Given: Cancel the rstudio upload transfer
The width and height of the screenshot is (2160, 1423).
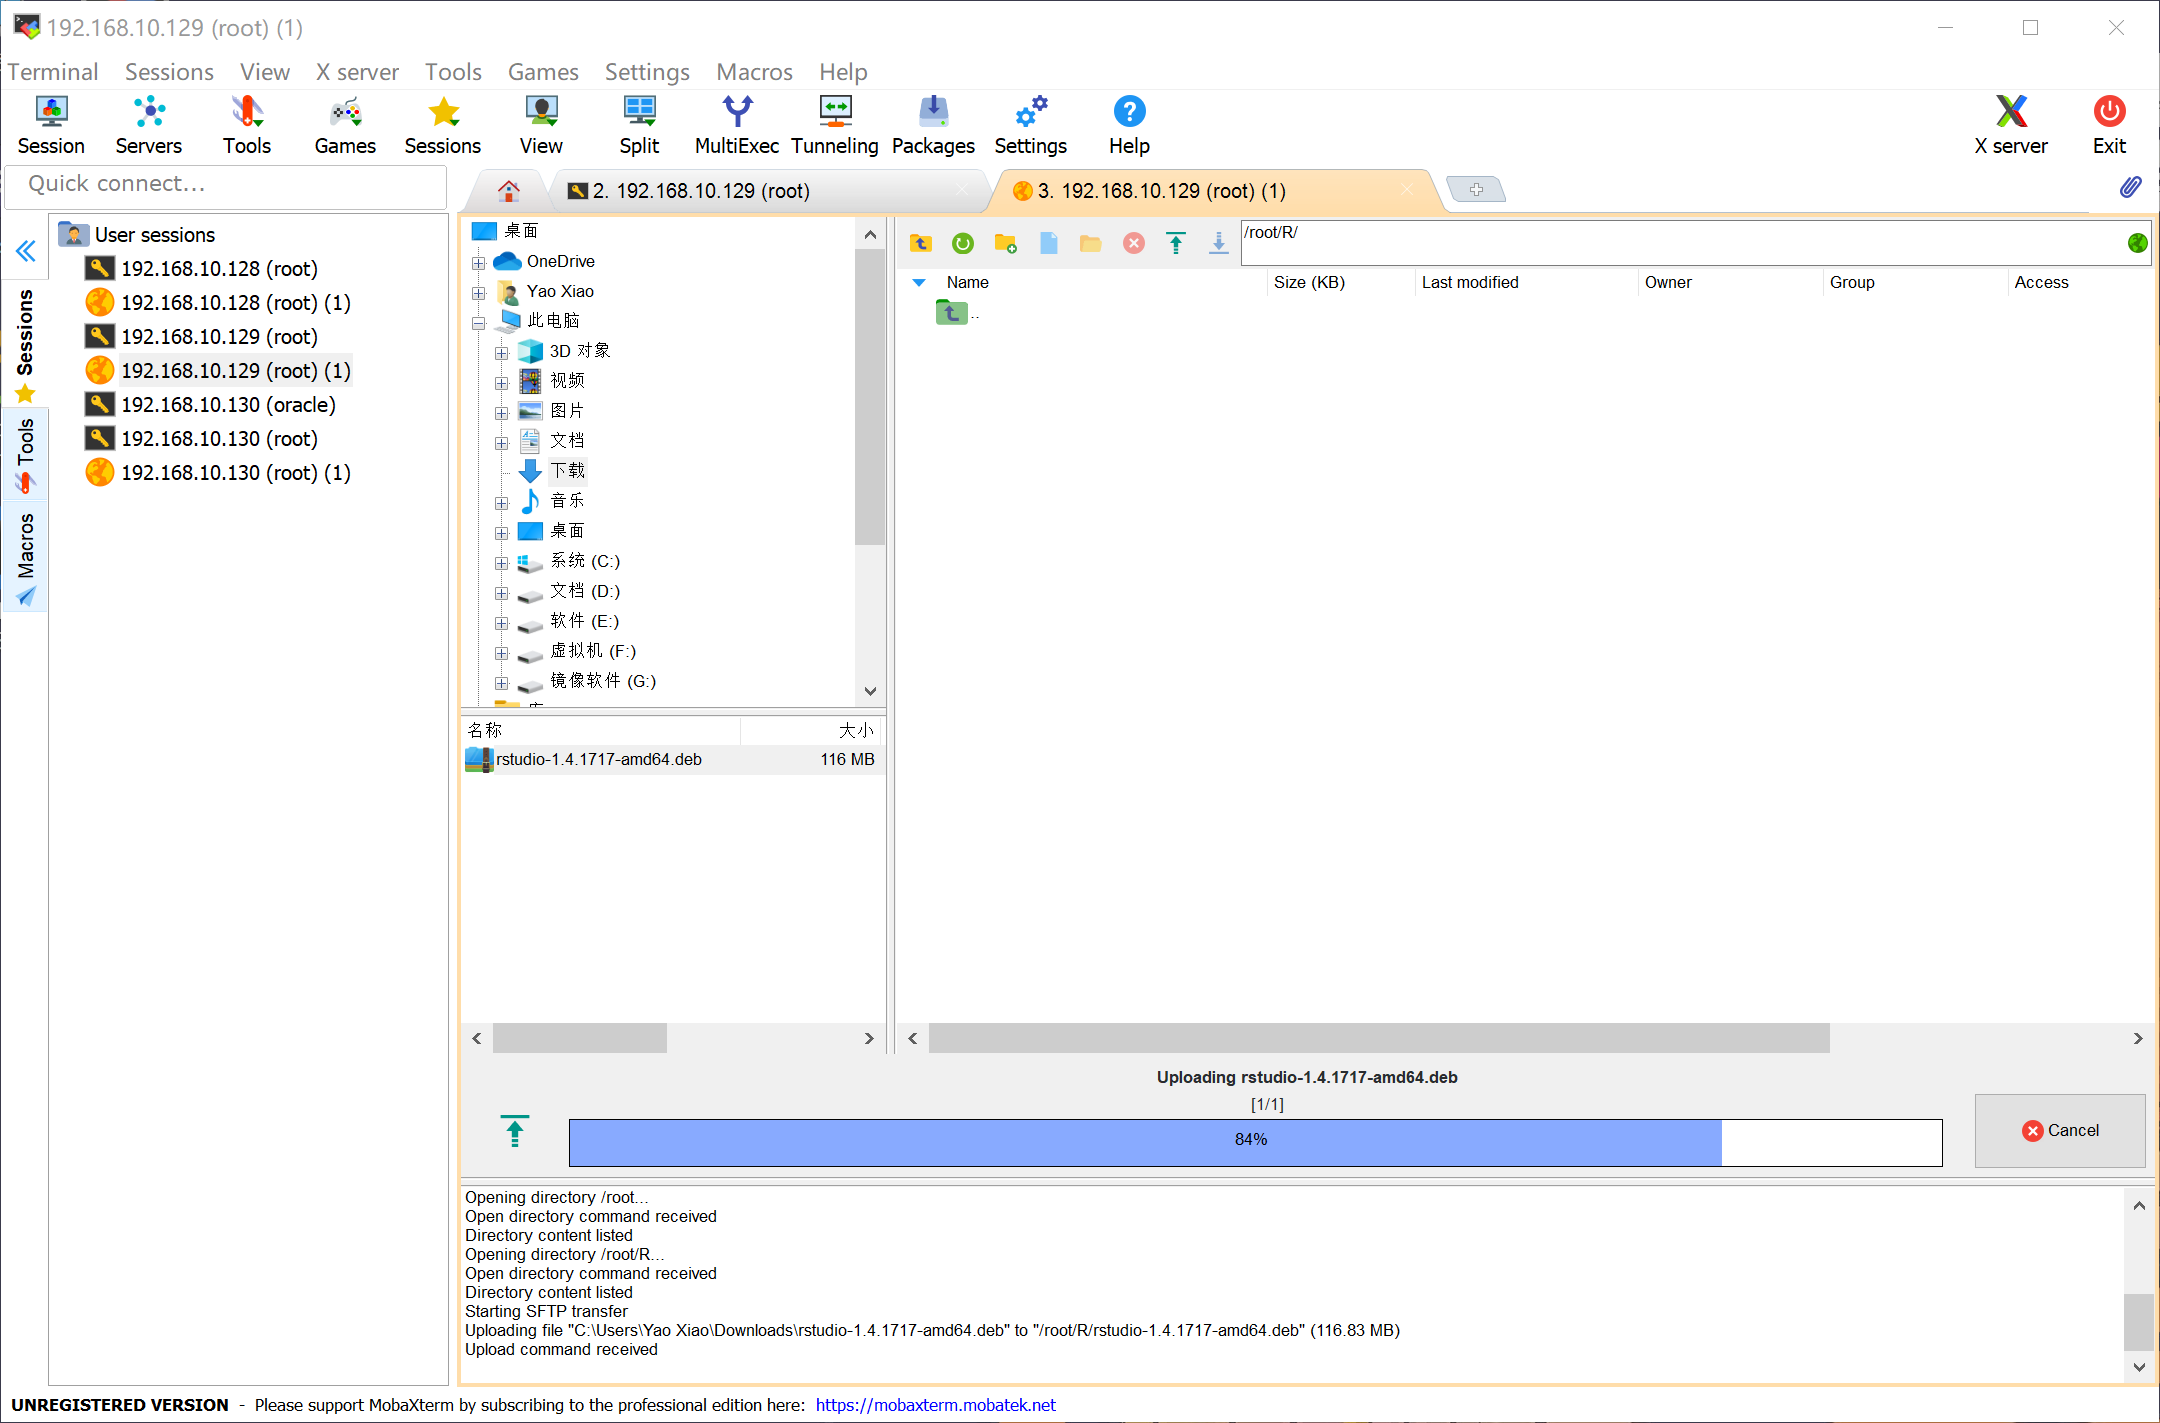Looking at the screenshot, I should tap(2058, 1131).
